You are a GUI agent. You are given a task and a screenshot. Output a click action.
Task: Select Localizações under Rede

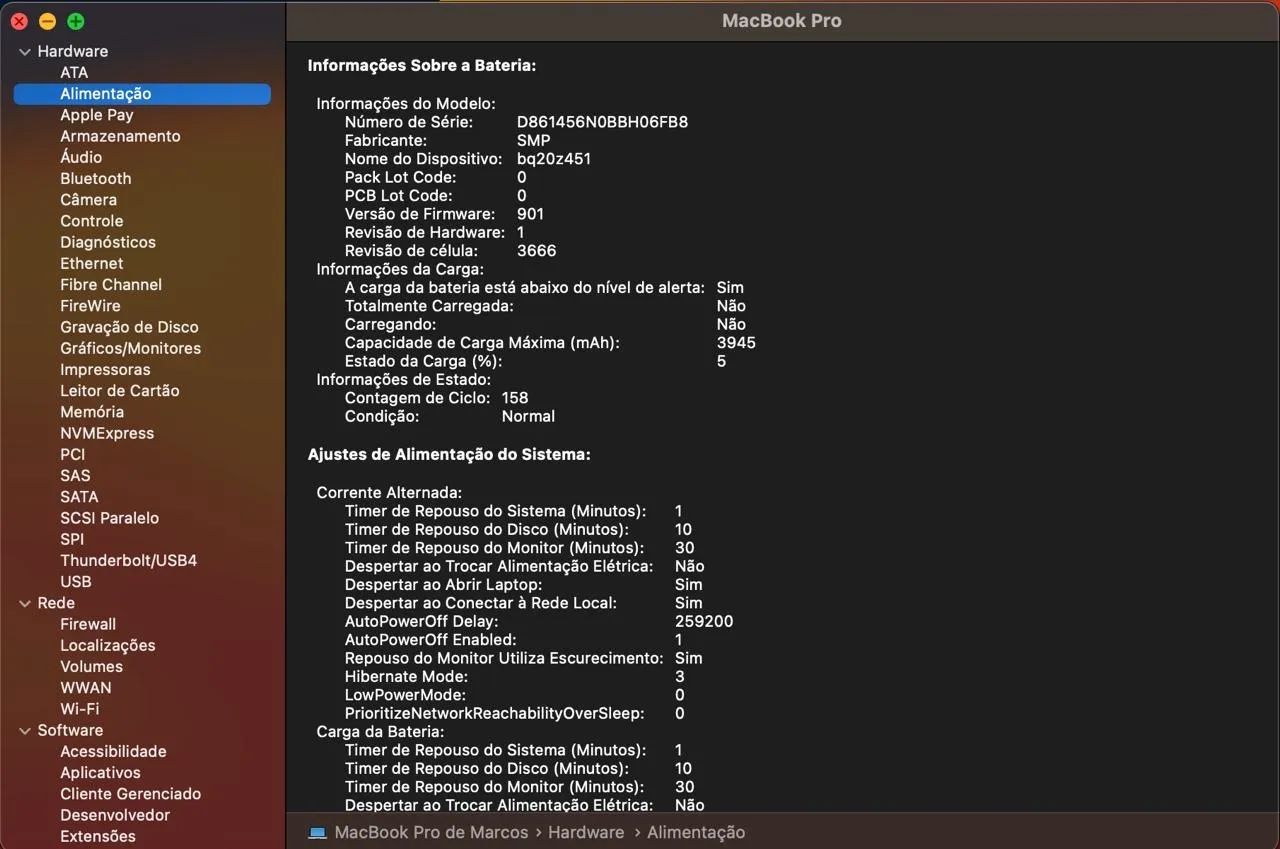pos(108,645)
